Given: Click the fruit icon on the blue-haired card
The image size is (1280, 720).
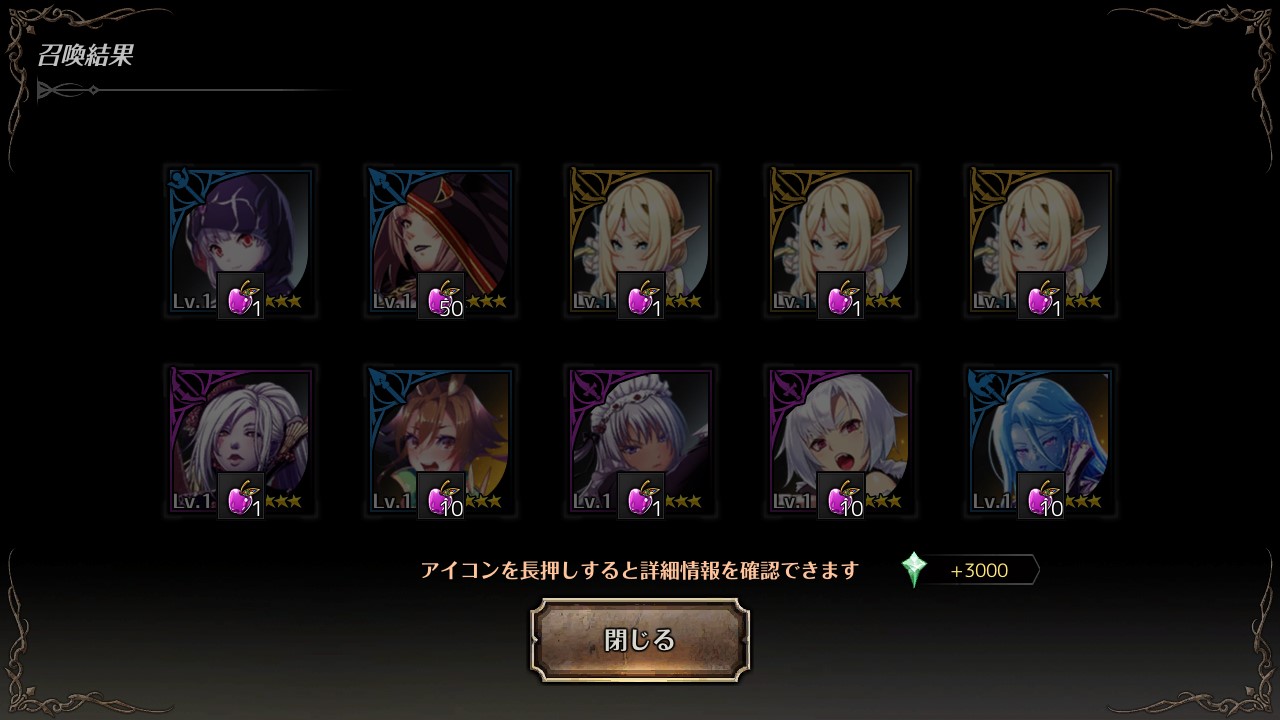Looking at the screenshot, I should click(x=1041, y=496).
